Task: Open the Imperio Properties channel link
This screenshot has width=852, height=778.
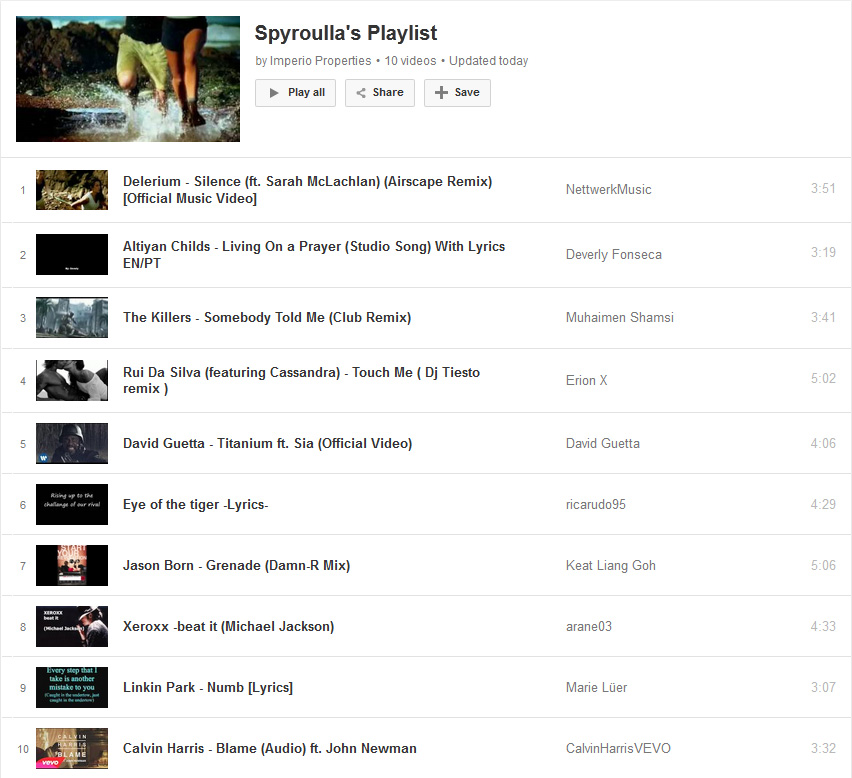Action: pyautogui.click(x=321, y=61)
